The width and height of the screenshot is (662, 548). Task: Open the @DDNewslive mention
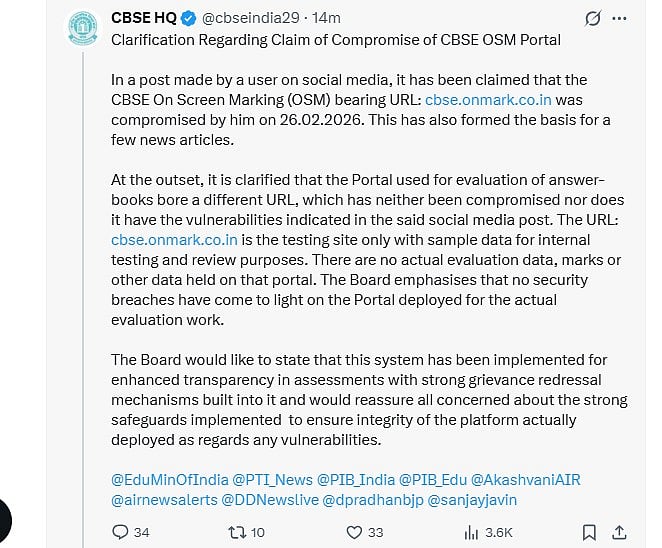pyautogui.click(x=270, y=500)
